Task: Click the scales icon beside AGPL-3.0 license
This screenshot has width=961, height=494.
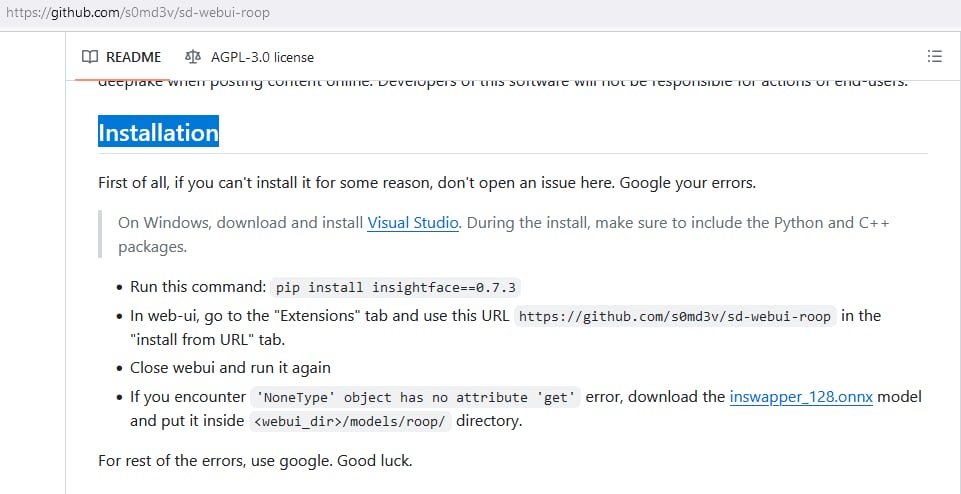Action: click(192, 57)
